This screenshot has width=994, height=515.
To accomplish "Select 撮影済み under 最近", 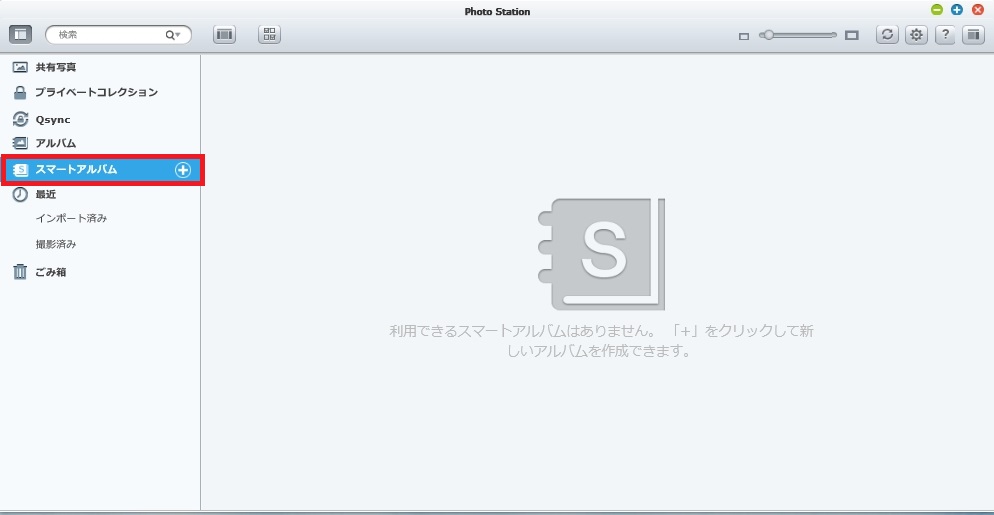I will [56, 244].
